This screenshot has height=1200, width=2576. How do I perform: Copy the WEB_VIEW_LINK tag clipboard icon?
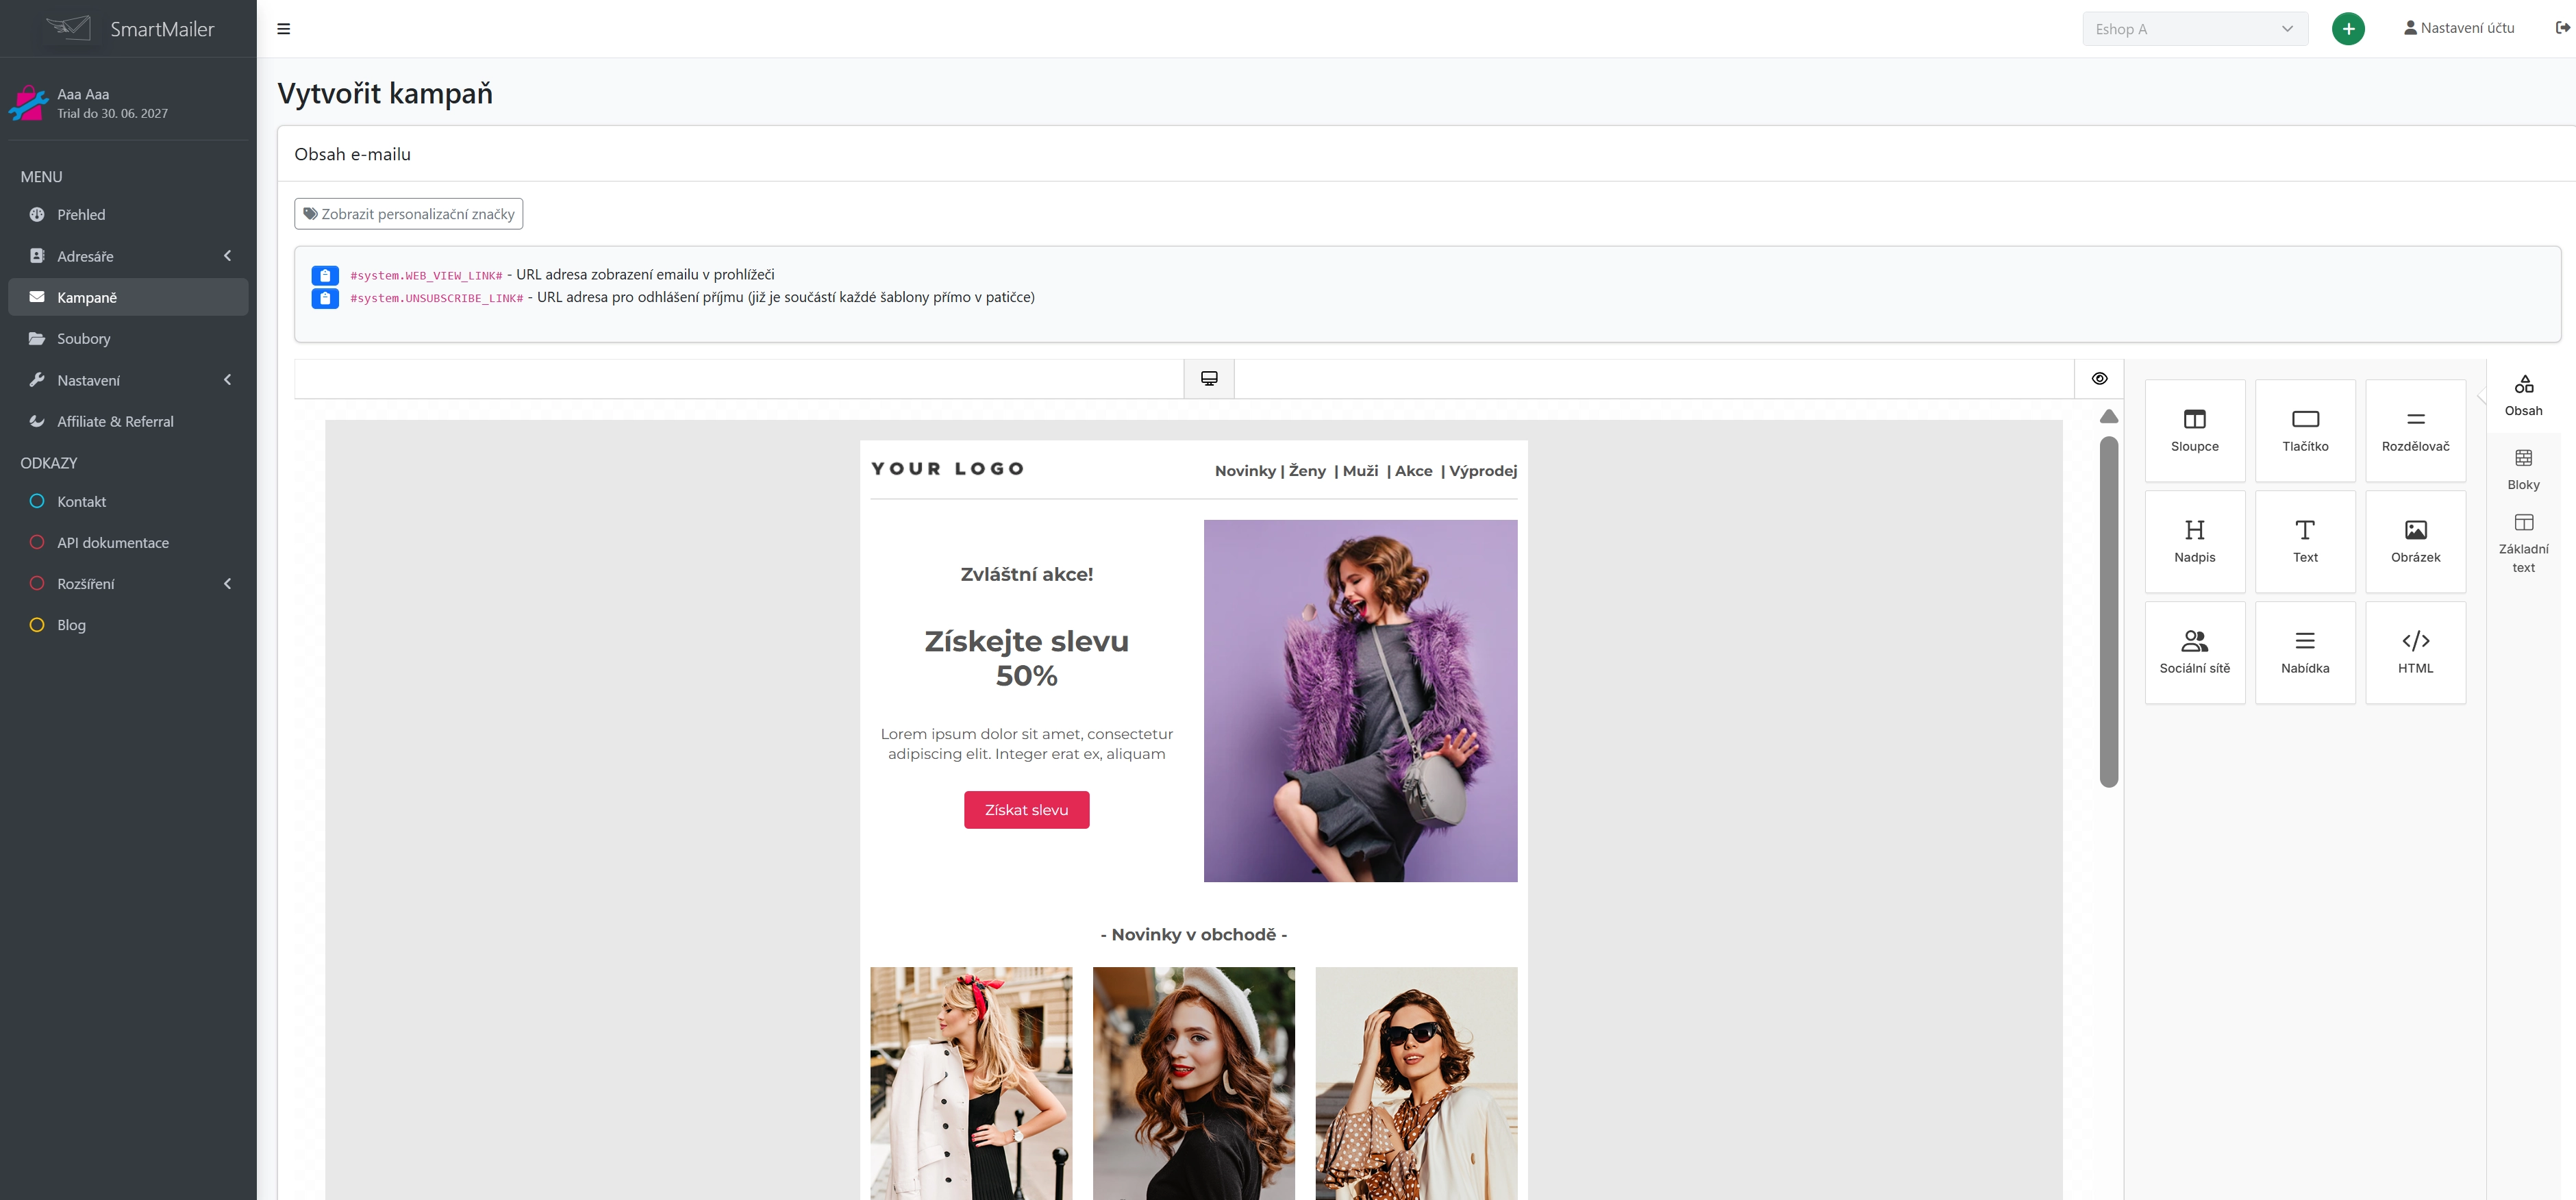pyautogui.click(x=325, y=275)
